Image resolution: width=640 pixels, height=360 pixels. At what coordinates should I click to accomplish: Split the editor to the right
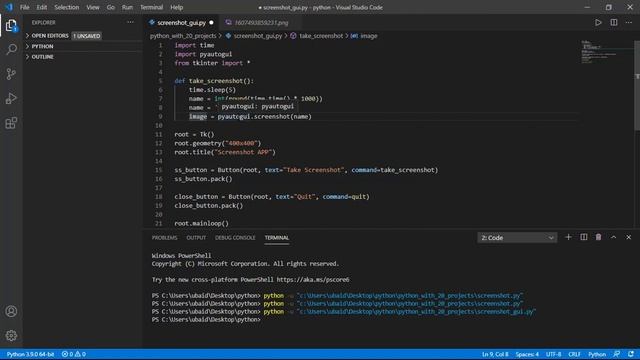click(613, 22)
